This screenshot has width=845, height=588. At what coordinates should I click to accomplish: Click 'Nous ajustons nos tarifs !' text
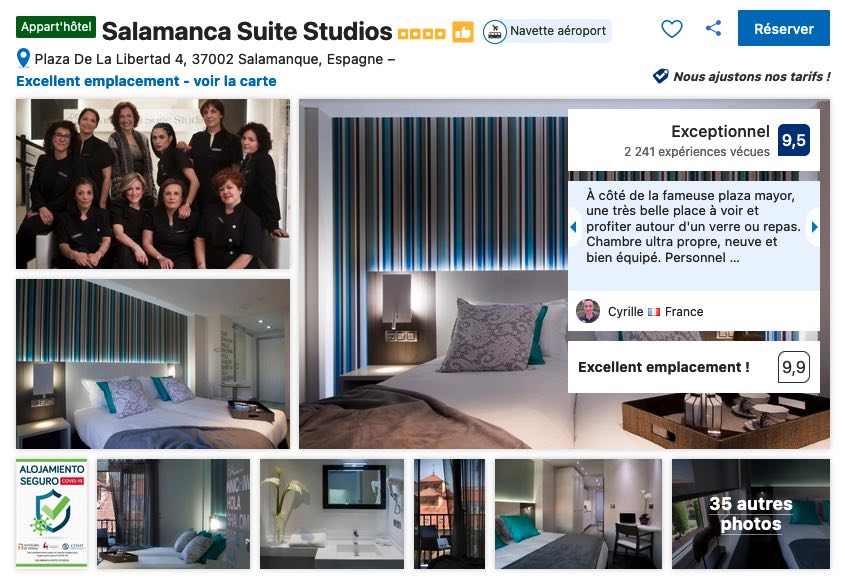752,77
